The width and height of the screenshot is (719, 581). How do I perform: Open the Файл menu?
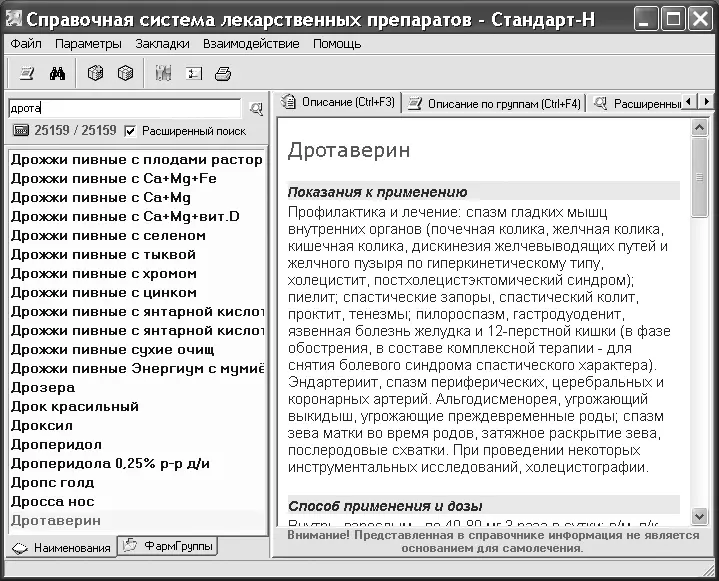tap(25, 44)
